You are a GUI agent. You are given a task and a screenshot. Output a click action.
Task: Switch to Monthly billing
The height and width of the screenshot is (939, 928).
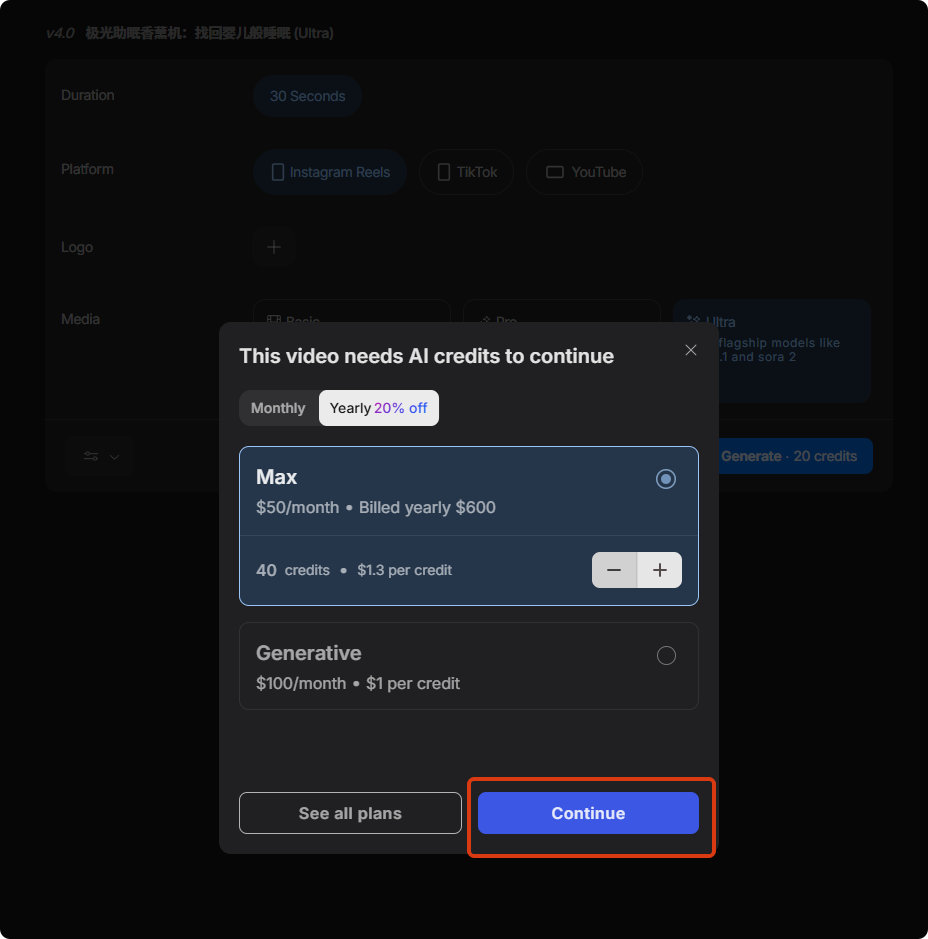(278, 408)
